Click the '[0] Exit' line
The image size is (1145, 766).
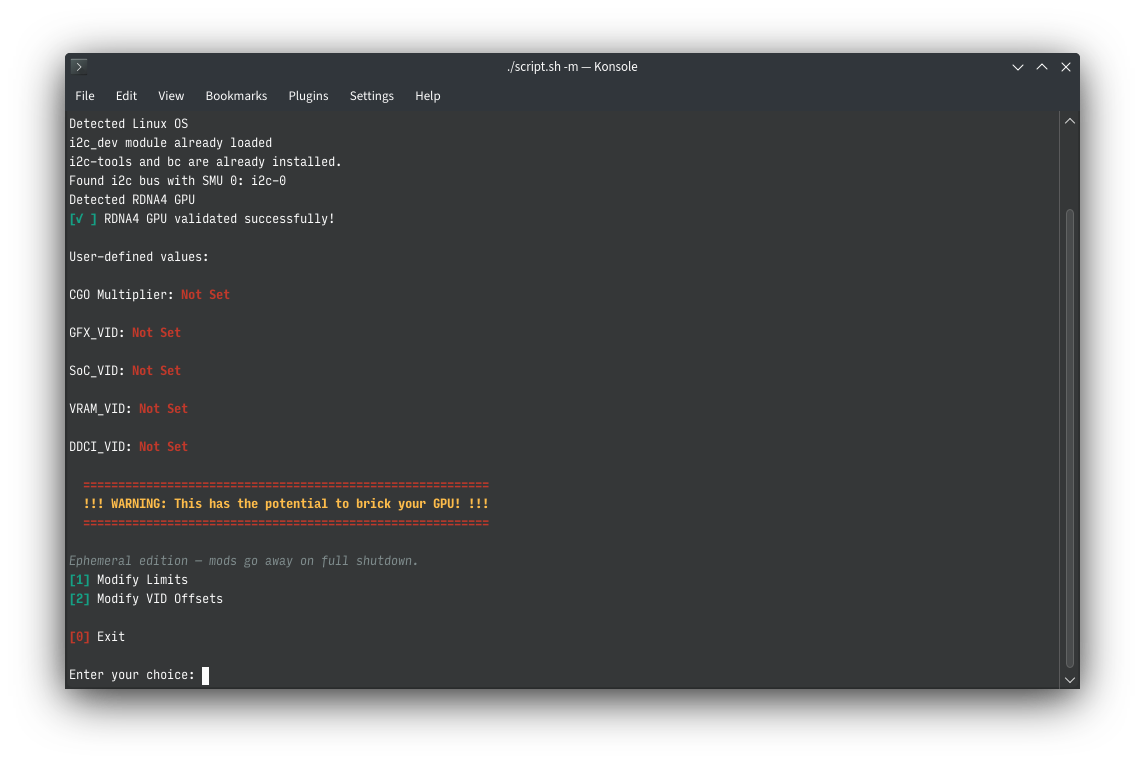coord(97,637)
